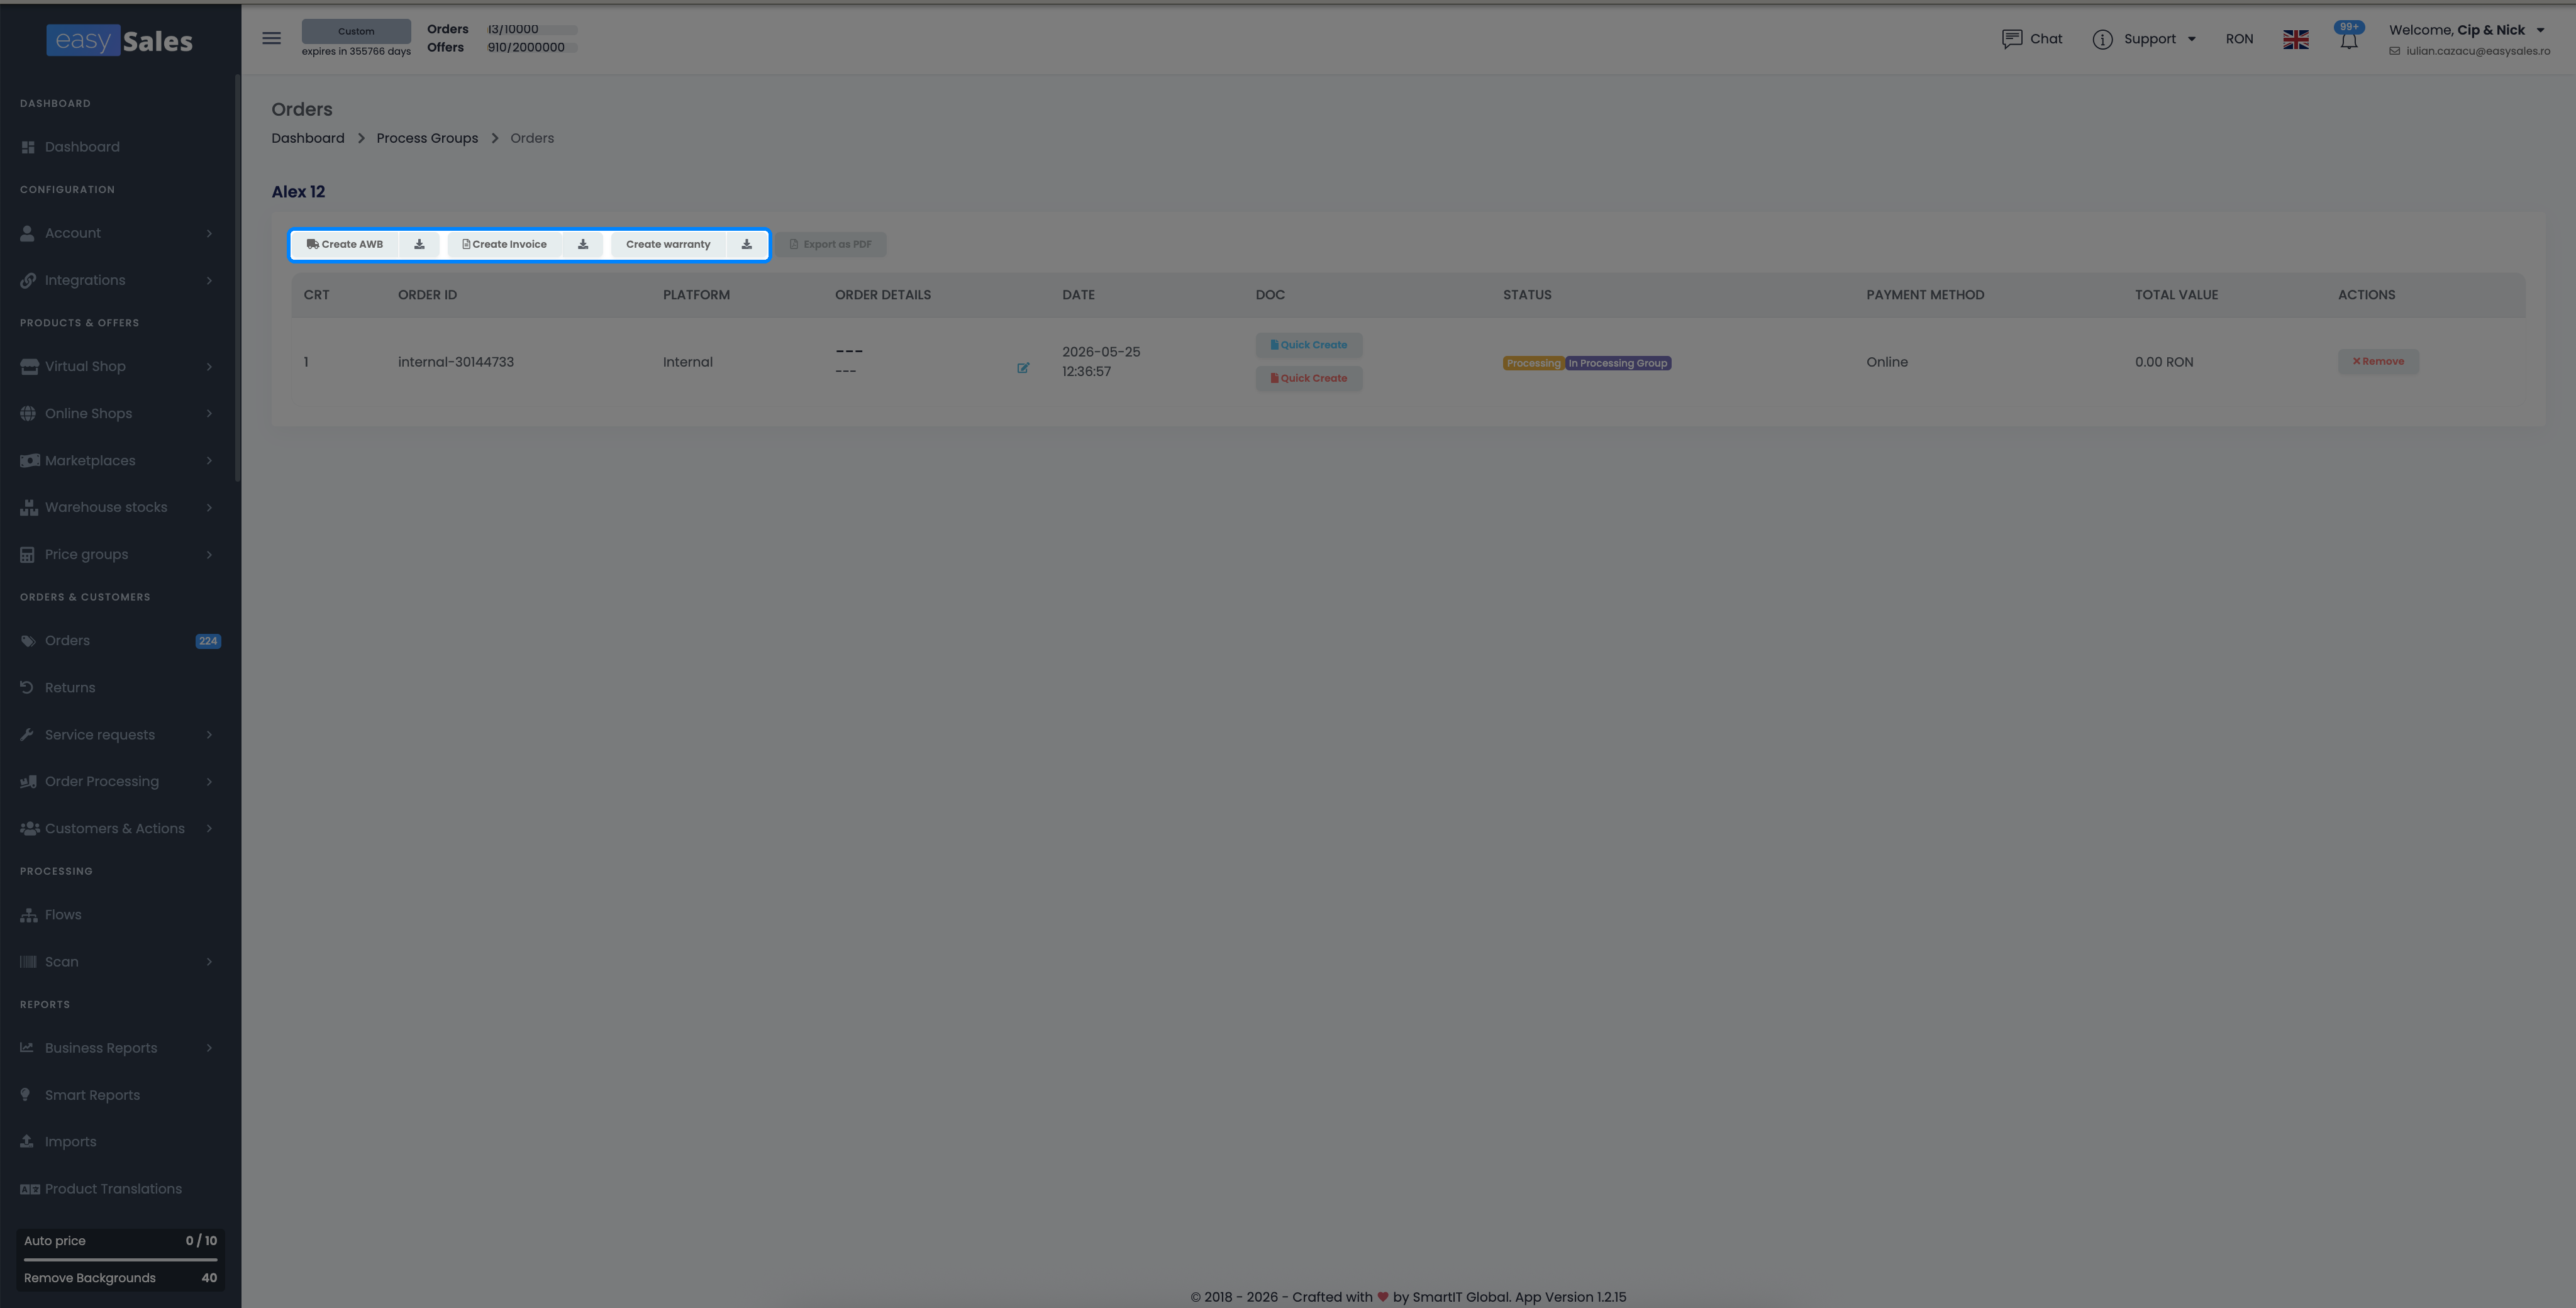Open the Flows icon under Processing
The width and height of the screenshot is (2576, 1308).
point(28,915)
